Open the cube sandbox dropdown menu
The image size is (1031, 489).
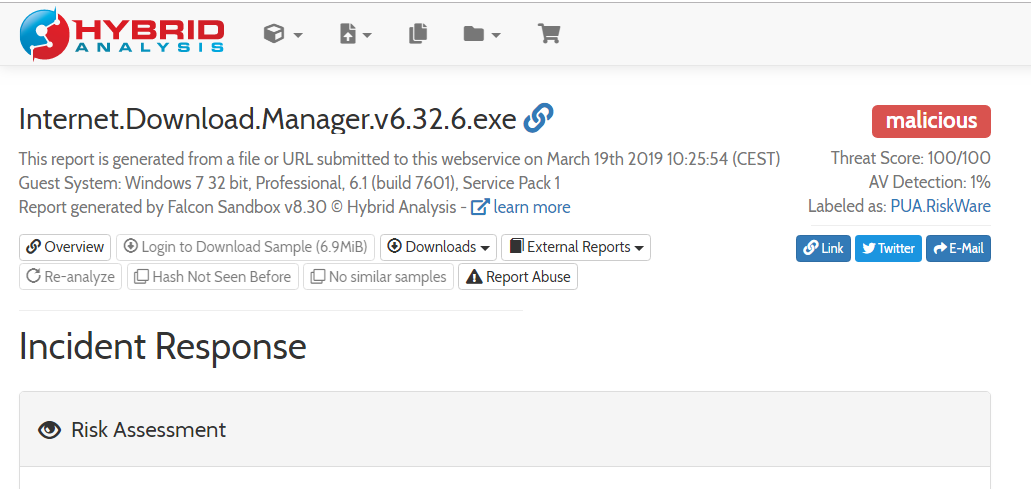[283, 34]
